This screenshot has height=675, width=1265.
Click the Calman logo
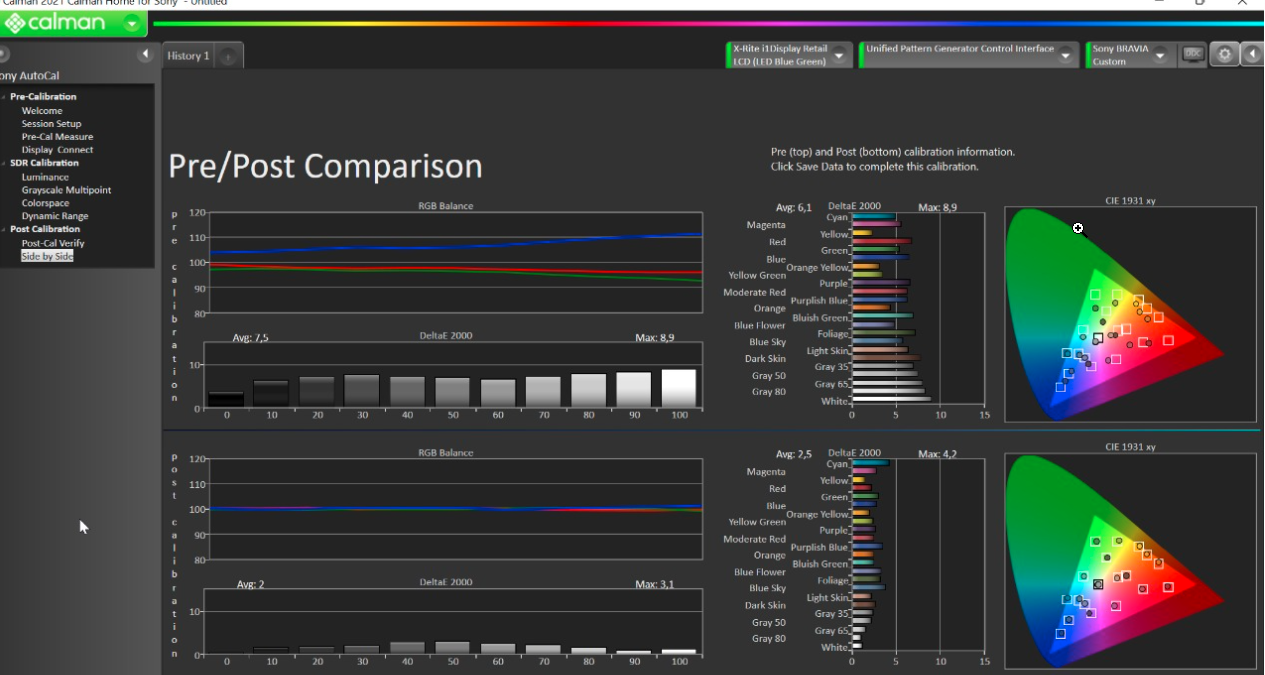(57, 23)
